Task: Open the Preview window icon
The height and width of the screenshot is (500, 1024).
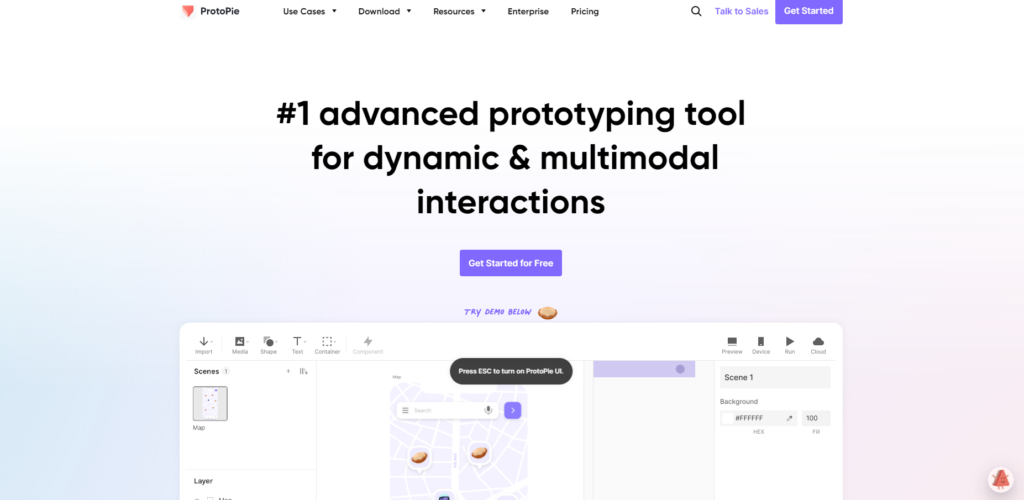Action: [732, 343]
